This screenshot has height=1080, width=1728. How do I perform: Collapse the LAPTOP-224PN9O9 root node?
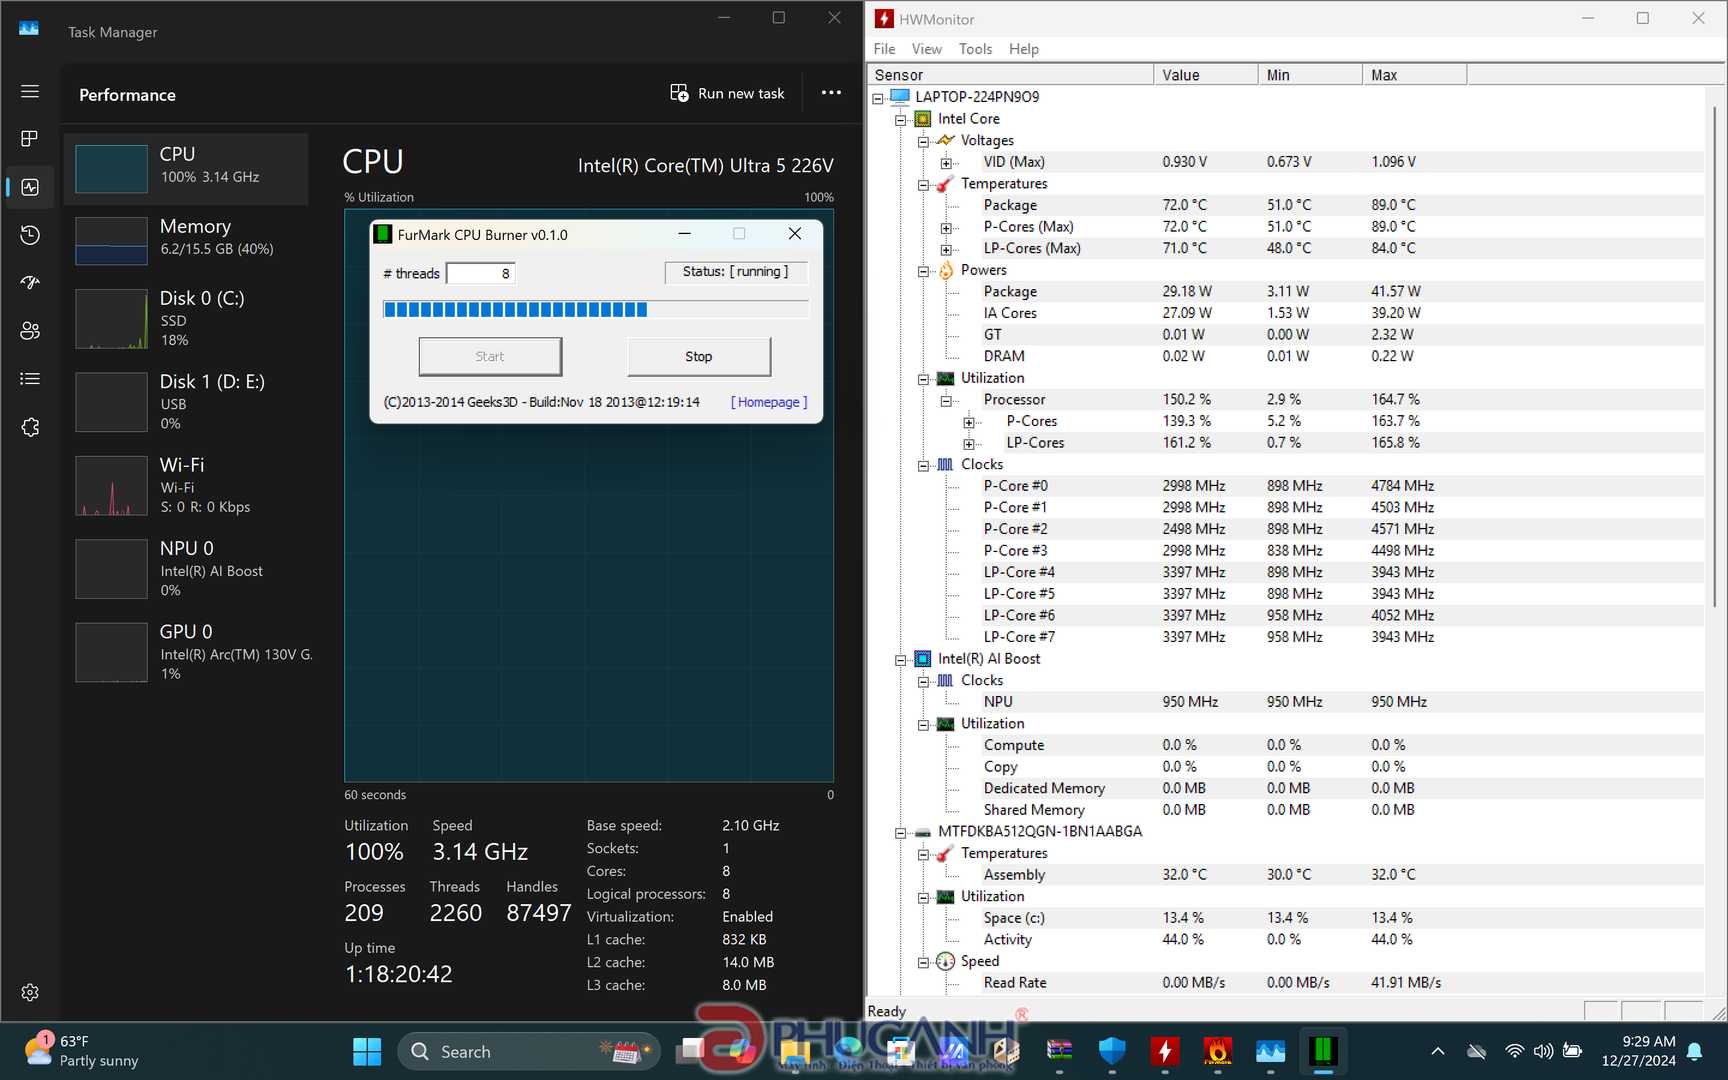pos(878,97)
